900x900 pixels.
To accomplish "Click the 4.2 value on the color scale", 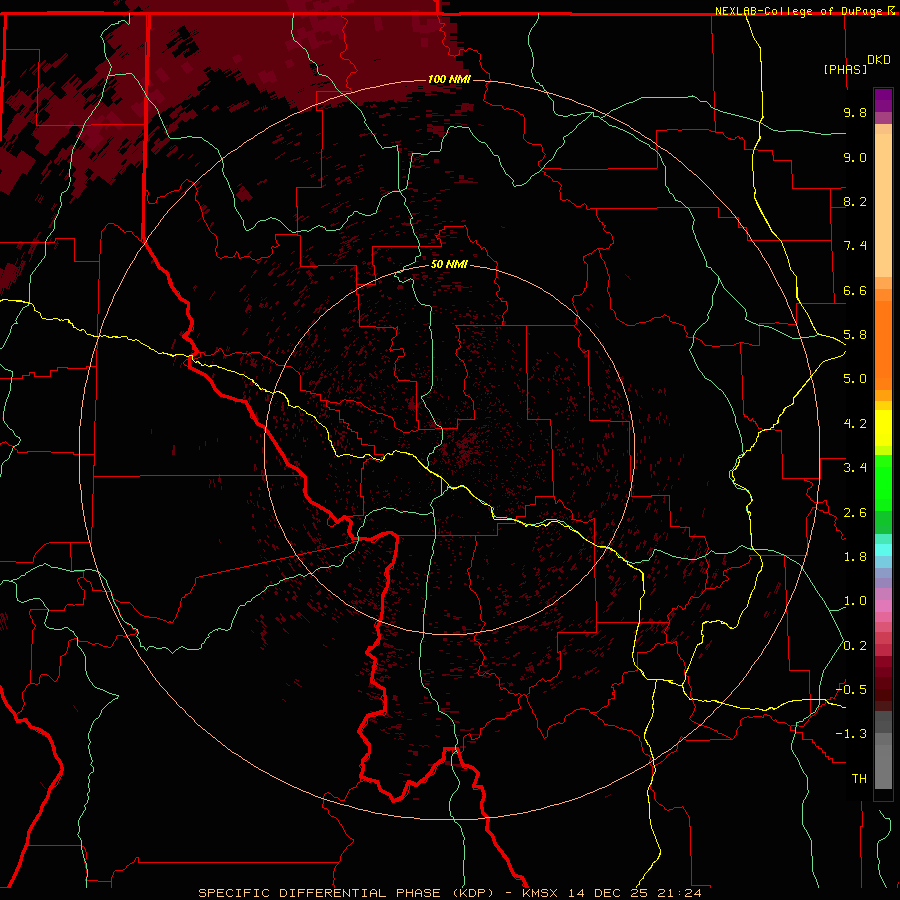I will (855, 424).
